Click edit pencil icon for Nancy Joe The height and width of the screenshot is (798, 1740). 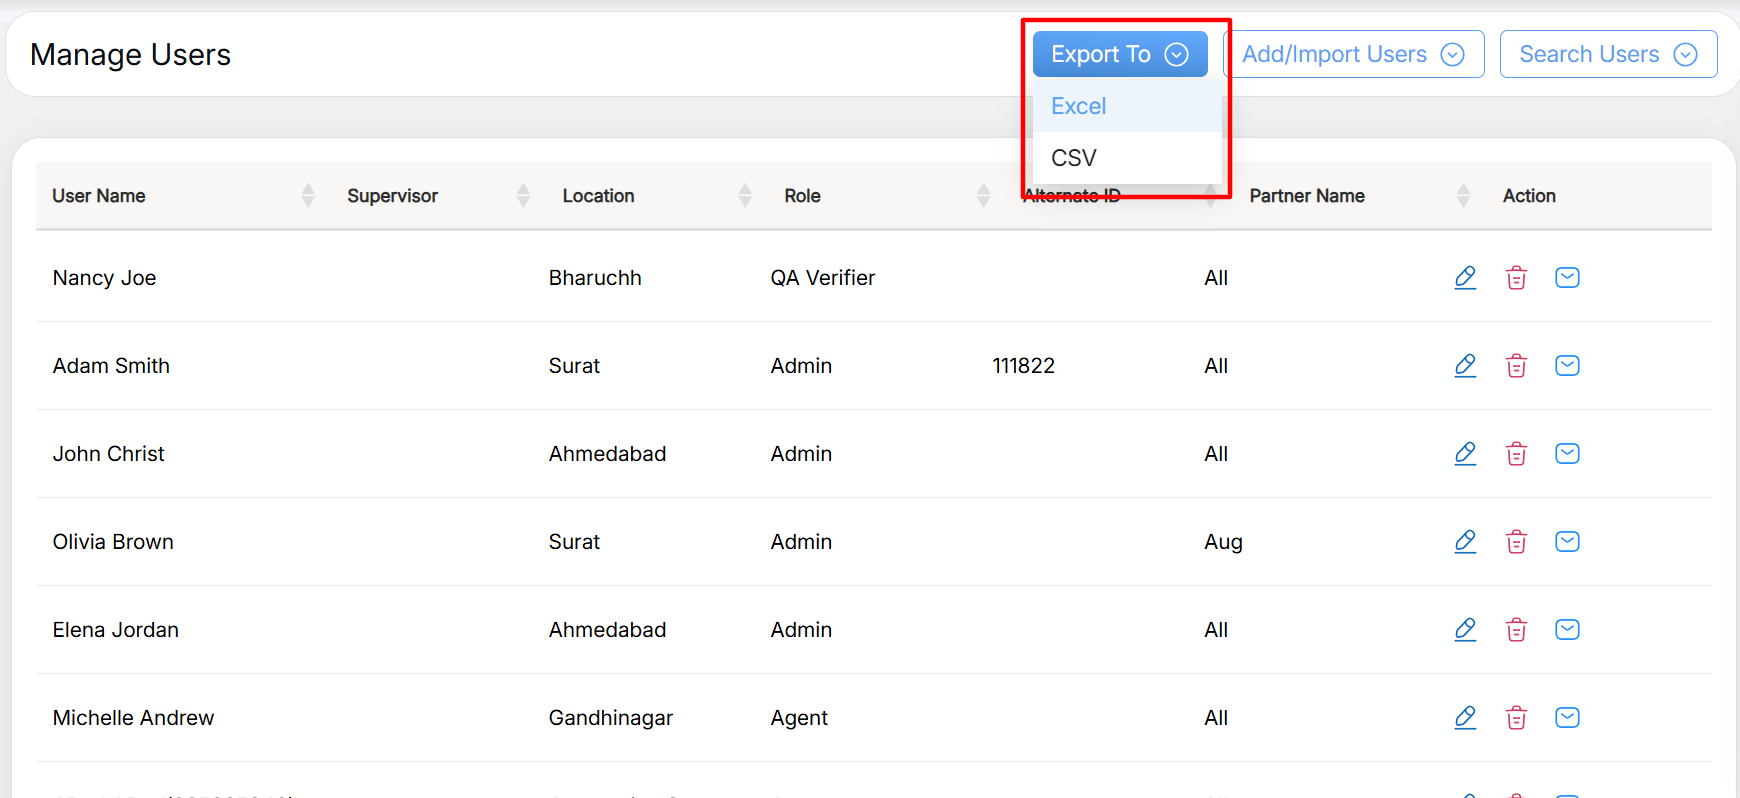1465,277
